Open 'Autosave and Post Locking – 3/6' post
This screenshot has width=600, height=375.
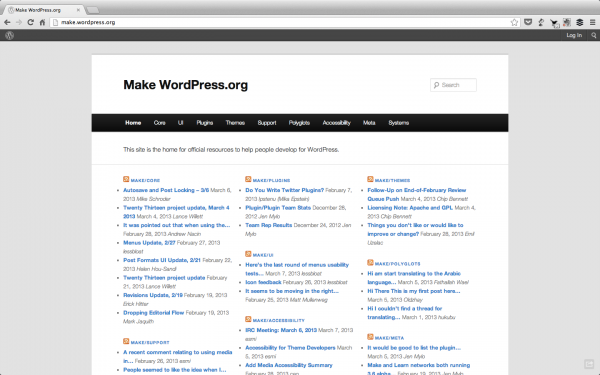(x=166, y=190)
